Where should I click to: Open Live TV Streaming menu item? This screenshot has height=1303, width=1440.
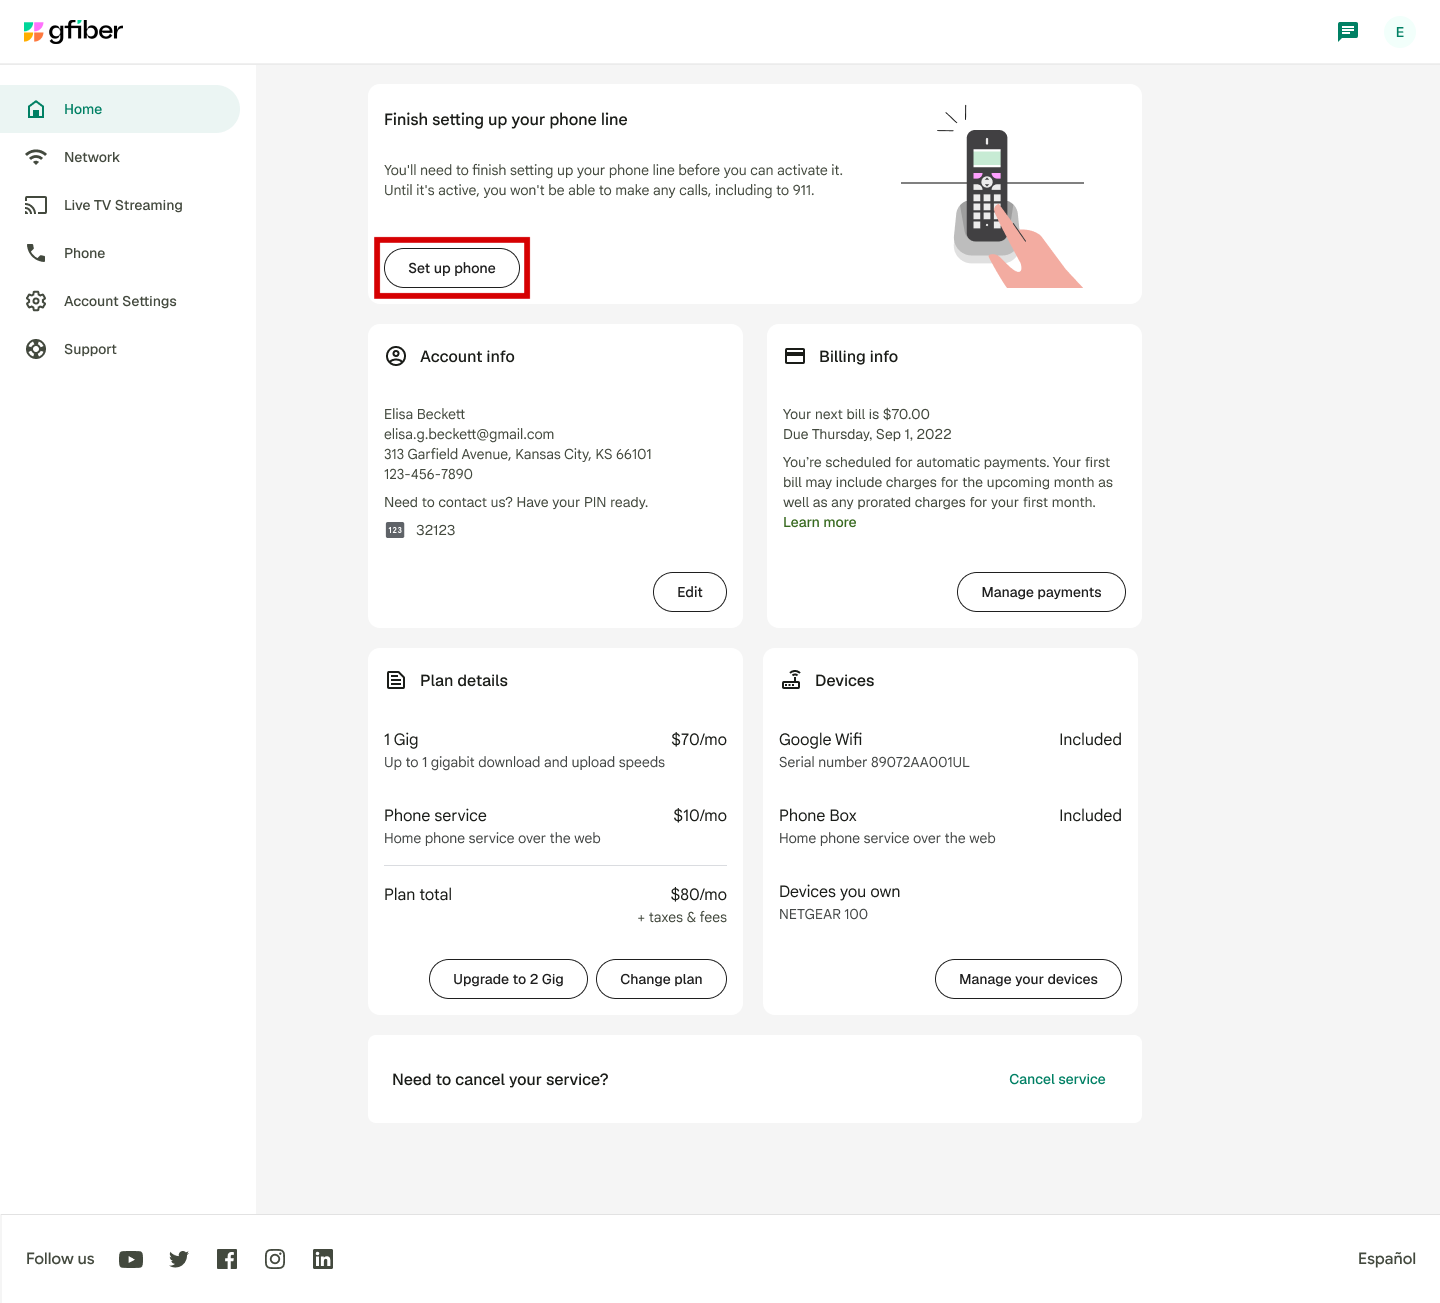coord(120,205)
